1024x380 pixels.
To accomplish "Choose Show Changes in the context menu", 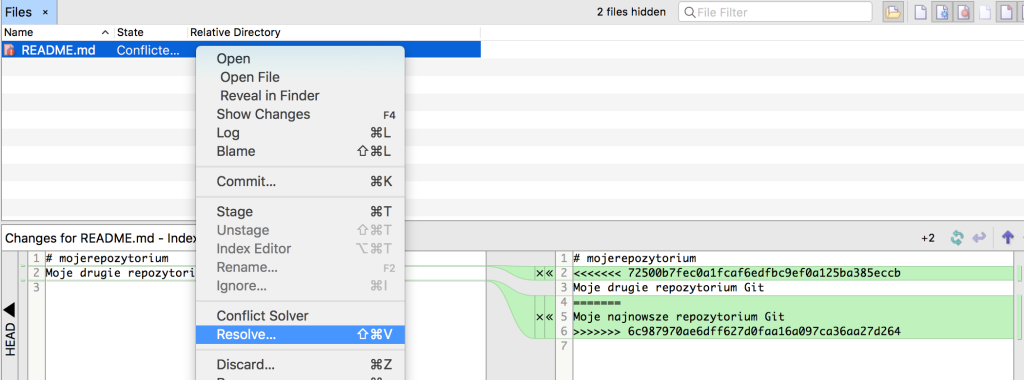I will click(300, 114).
